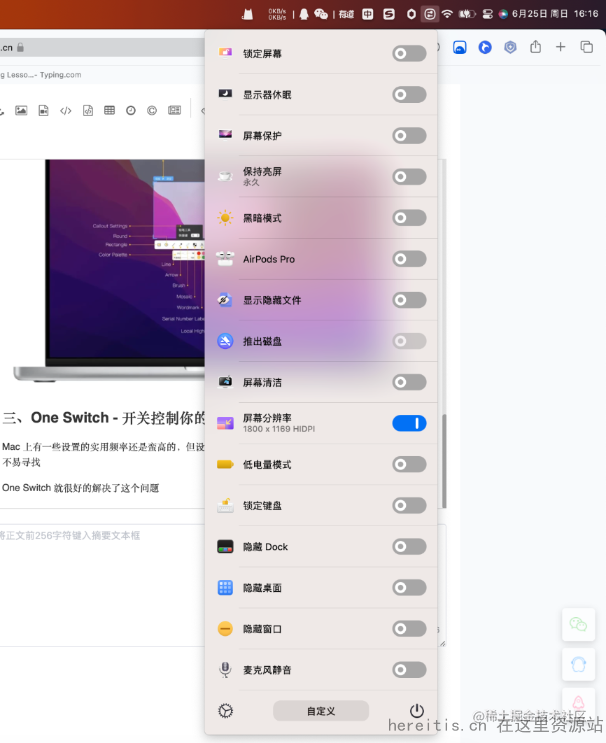Click the 锁定键盘 keyboard icon
Image resolution: width=606 pixels, height=743 pixels.
pyautogui.click(x=225, y=506)
